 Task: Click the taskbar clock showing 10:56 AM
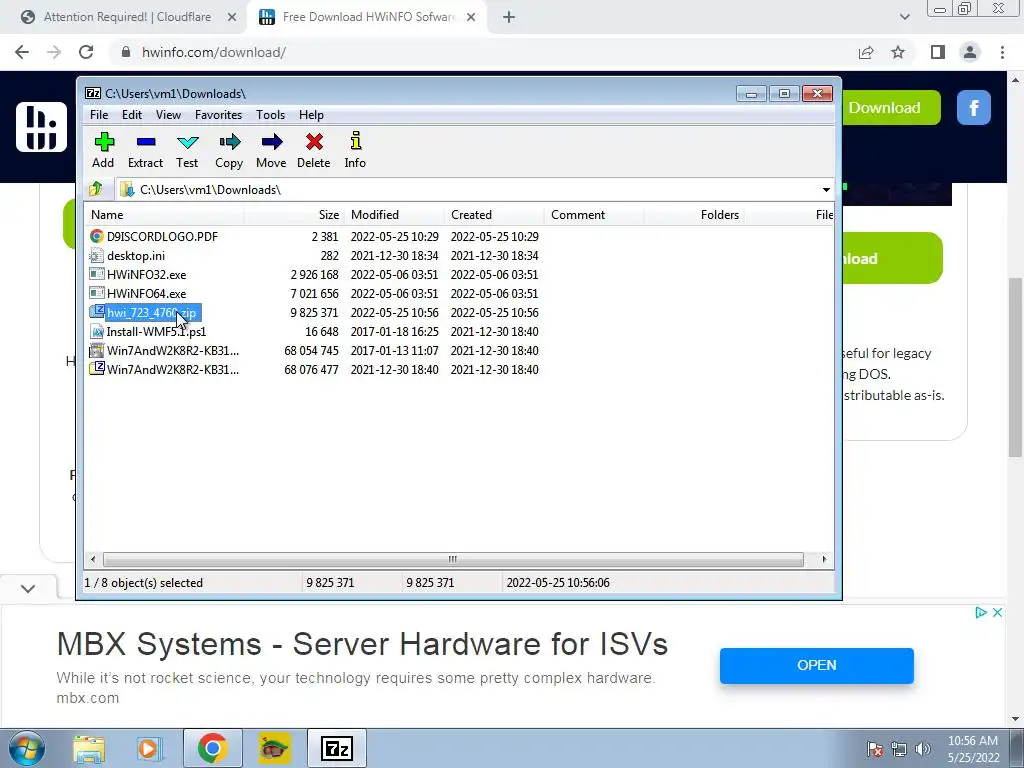(973, 749)
